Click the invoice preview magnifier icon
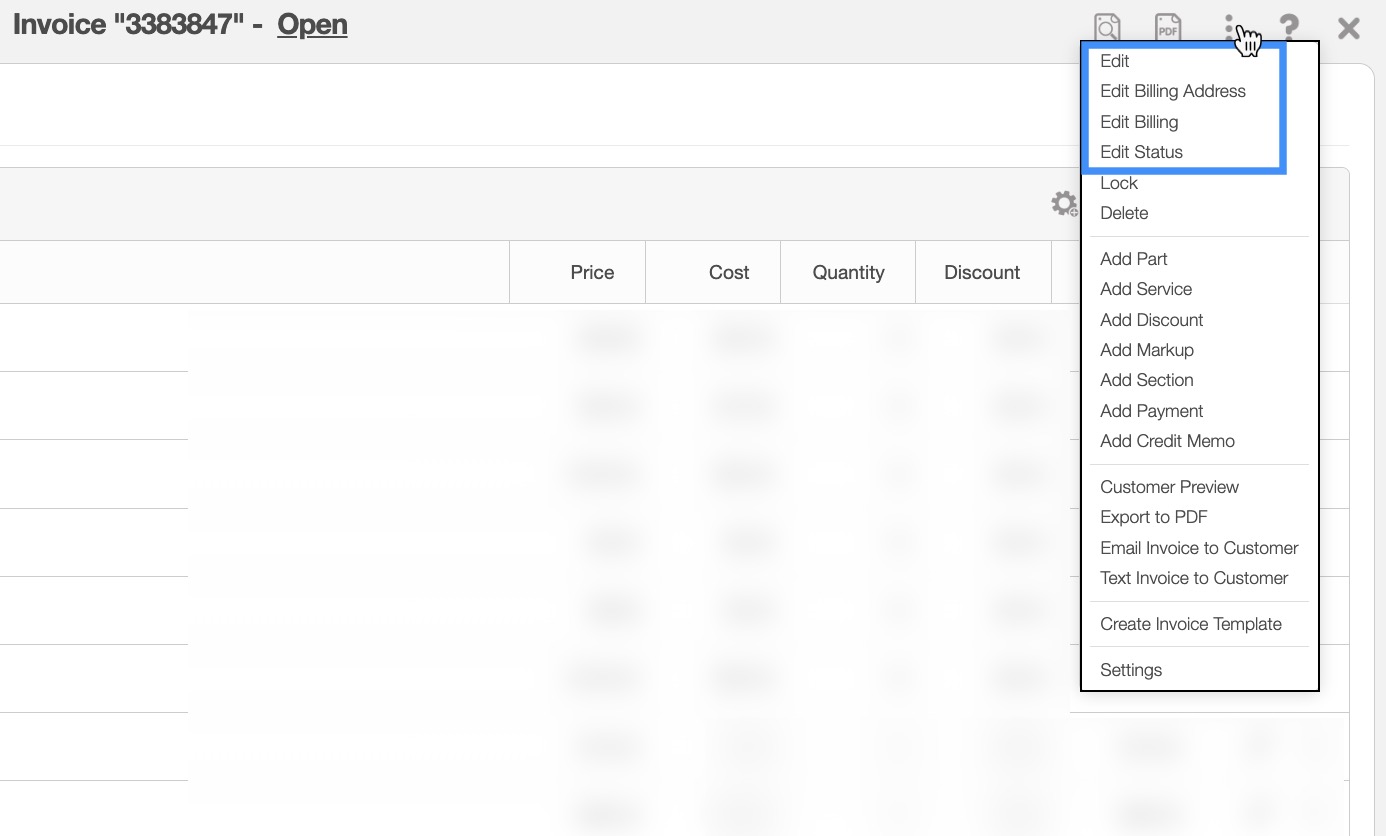 [1107, 27]
